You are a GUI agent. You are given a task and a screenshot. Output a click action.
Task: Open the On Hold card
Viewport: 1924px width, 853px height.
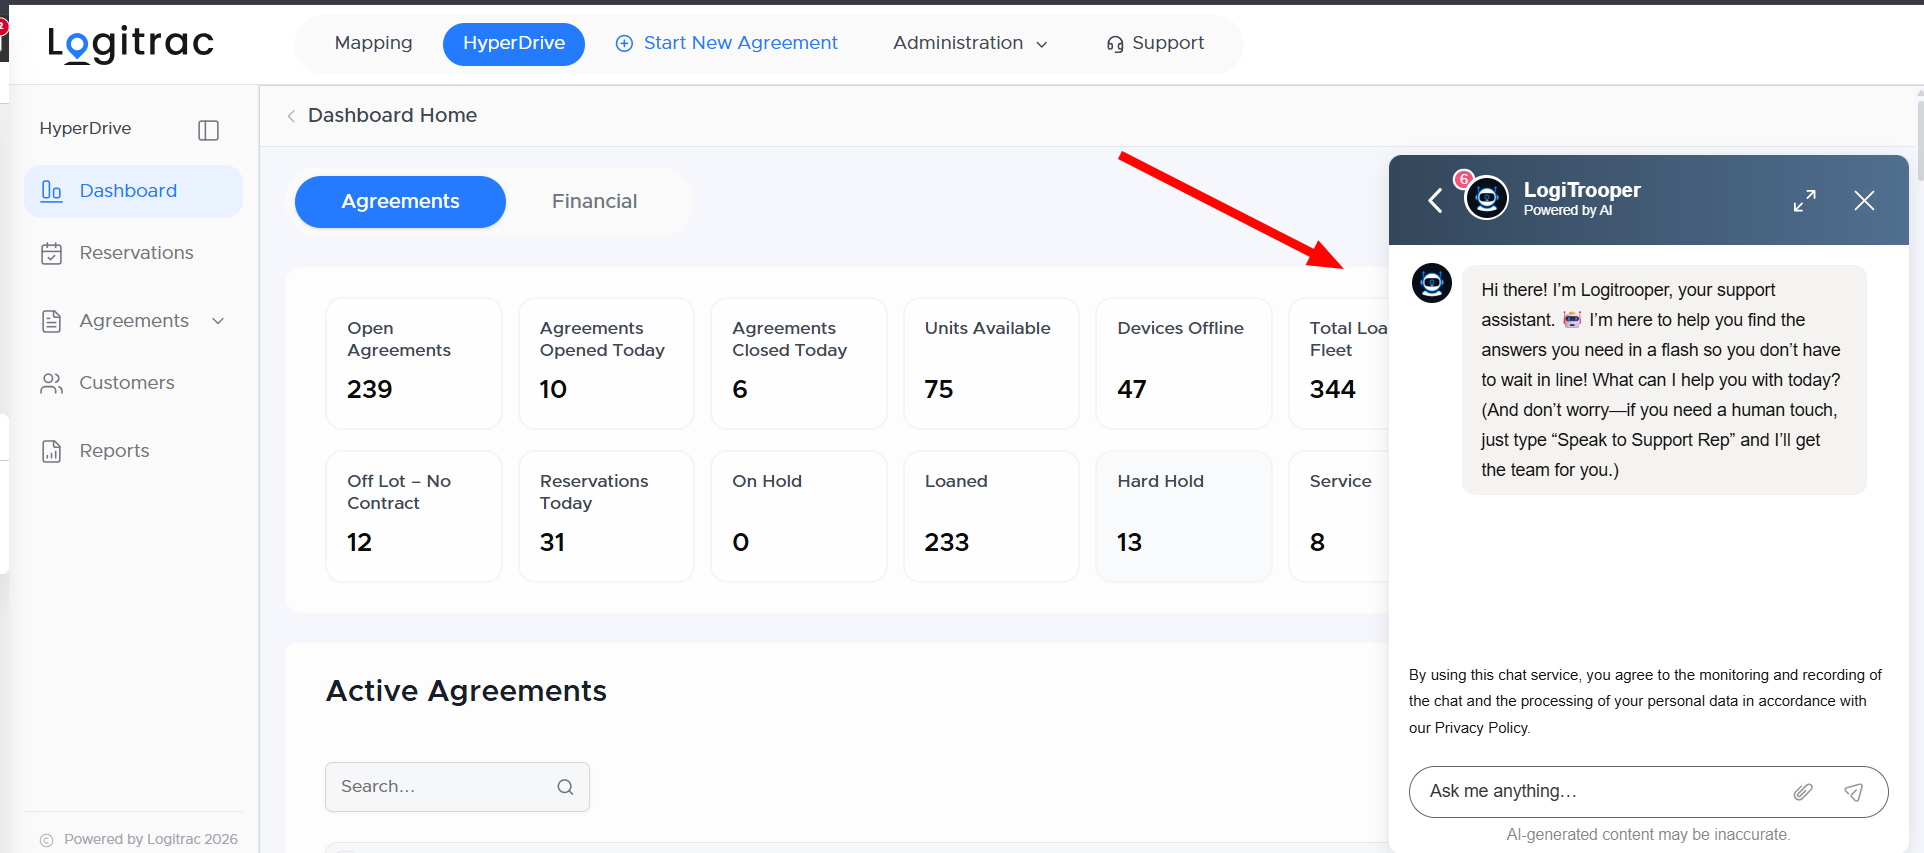tap(799, 517)
